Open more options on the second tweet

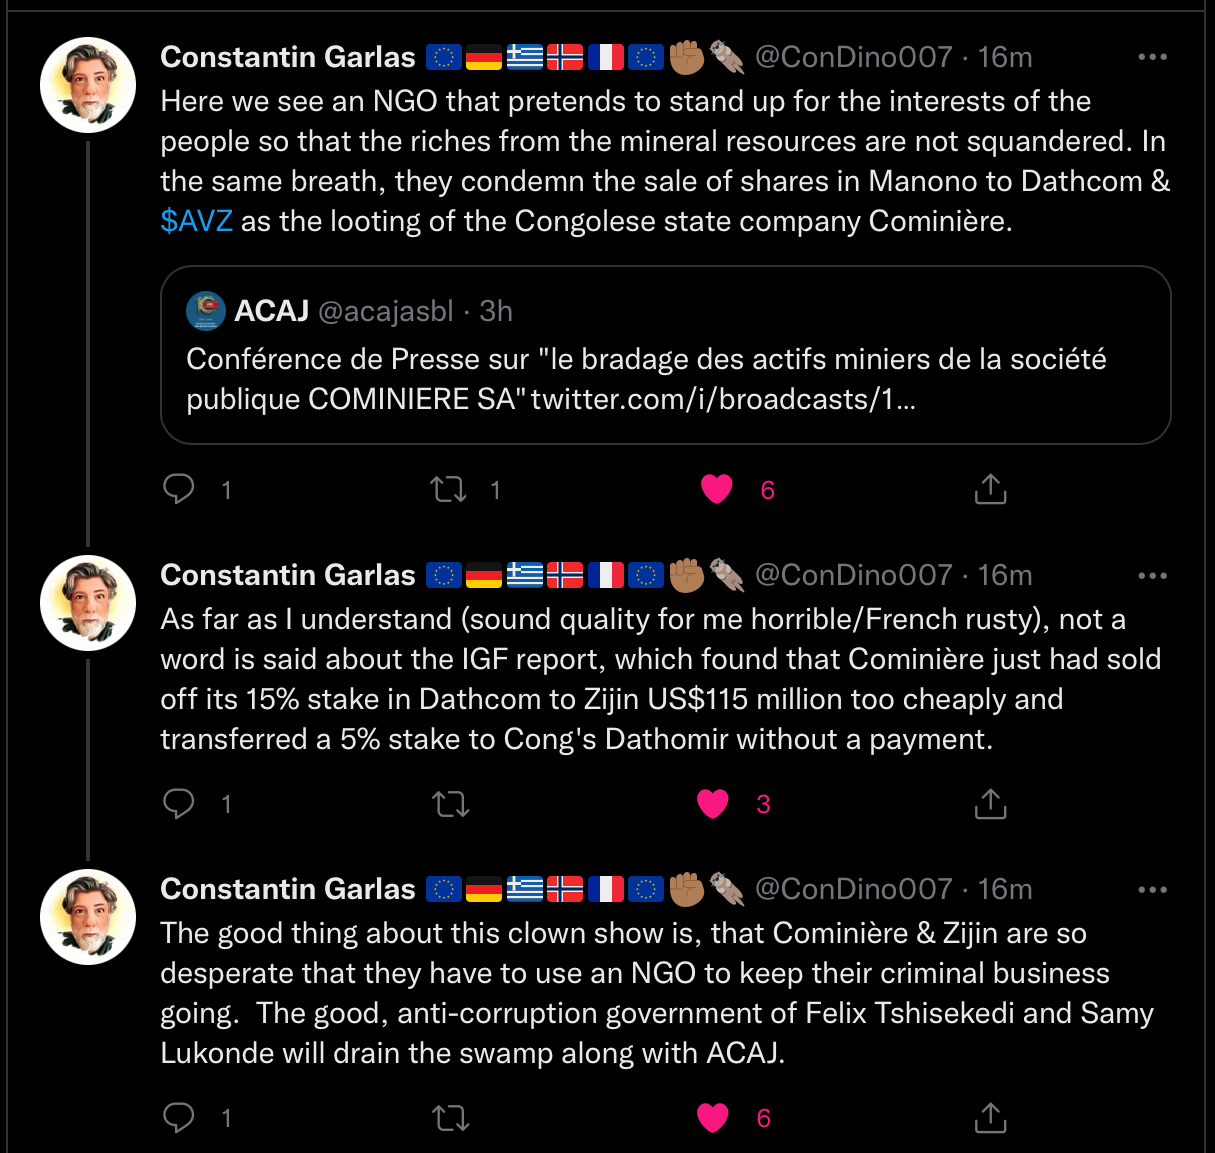click(1152, 575)
